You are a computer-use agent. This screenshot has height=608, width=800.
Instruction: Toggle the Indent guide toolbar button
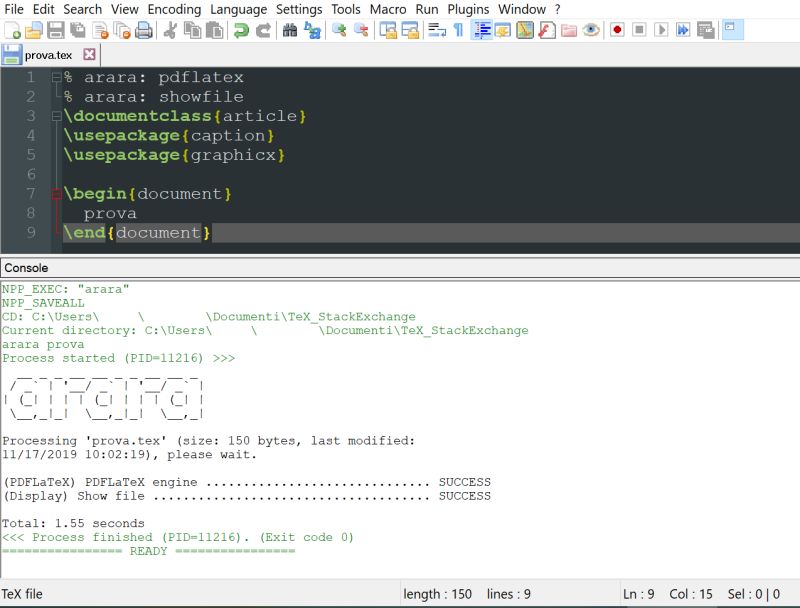[x=481, y=30]
